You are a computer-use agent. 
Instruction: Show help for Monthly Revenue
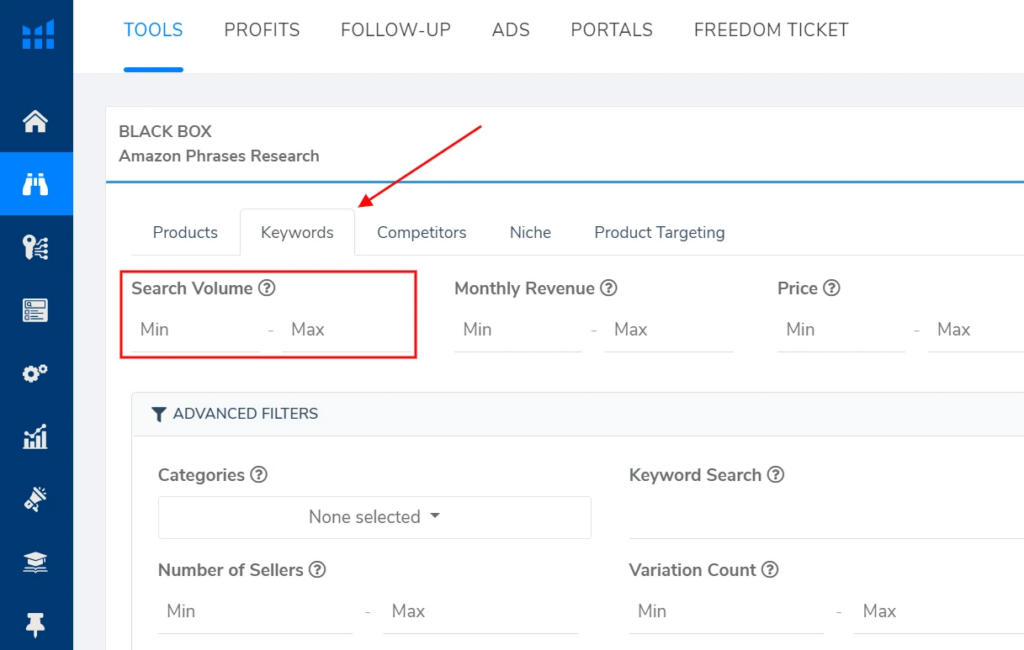point(609,288)
